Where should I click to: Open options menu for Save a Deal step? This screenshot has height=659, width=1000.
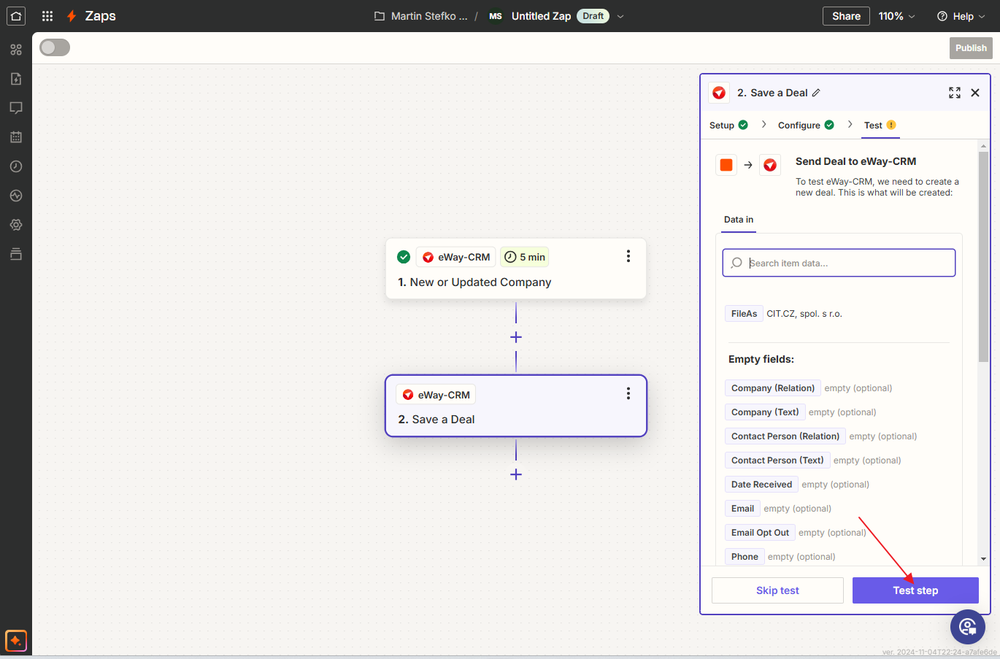[x=628, y=394]
